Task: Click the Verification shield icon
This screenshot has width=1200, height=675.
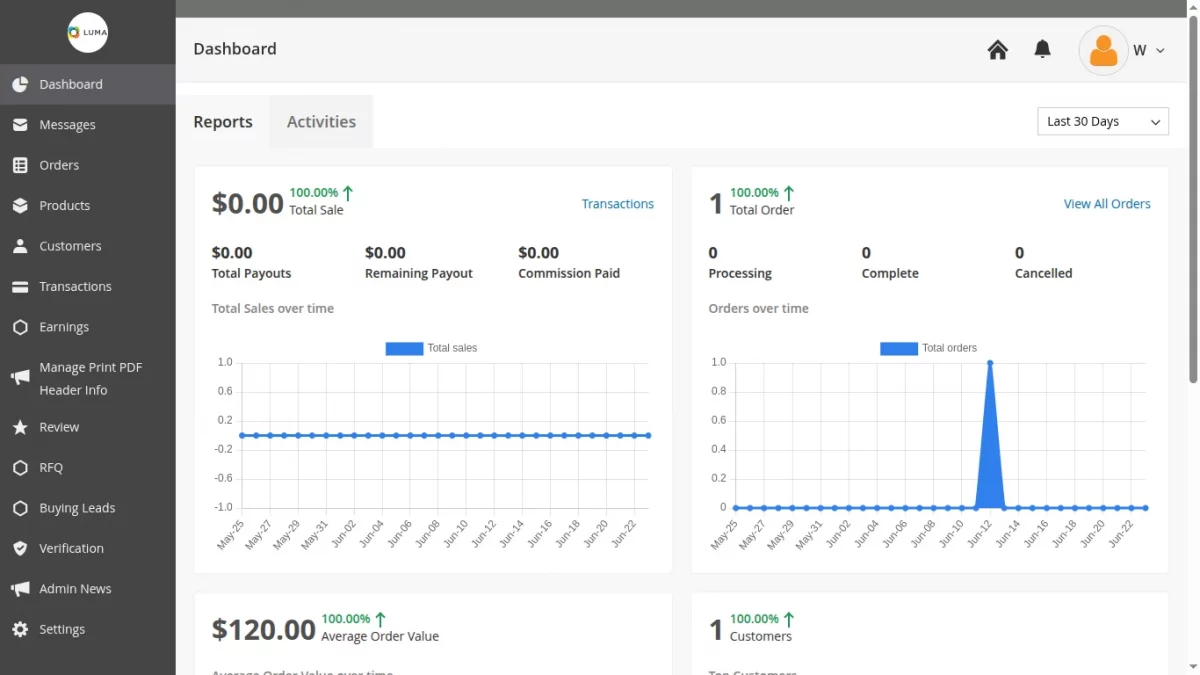Action: point(20,548)
